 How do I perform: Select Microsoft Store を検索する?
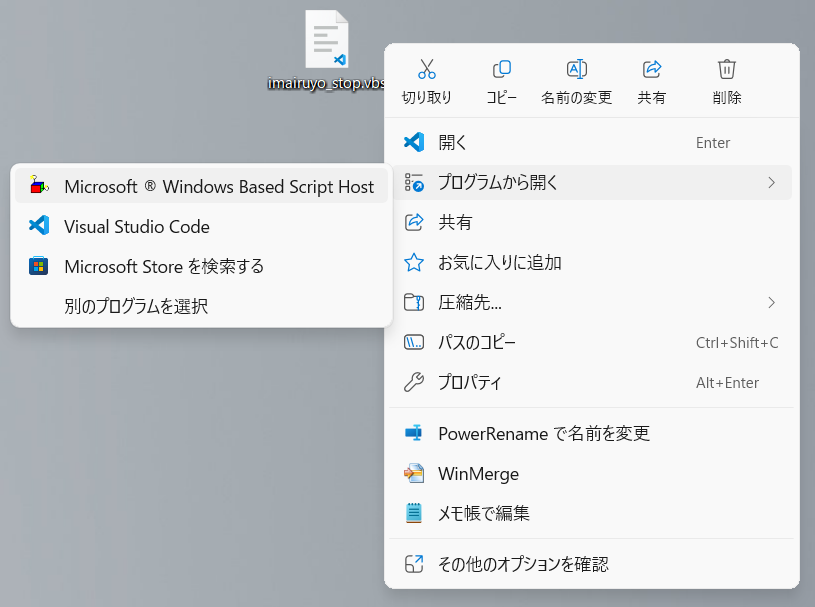click(202, 266)
